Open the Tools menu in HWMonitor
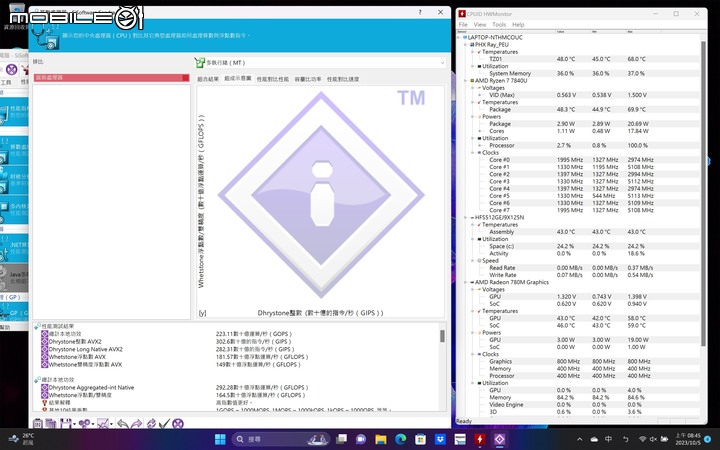The height and width of the screenshot is (450, 720). click(499, 24)
